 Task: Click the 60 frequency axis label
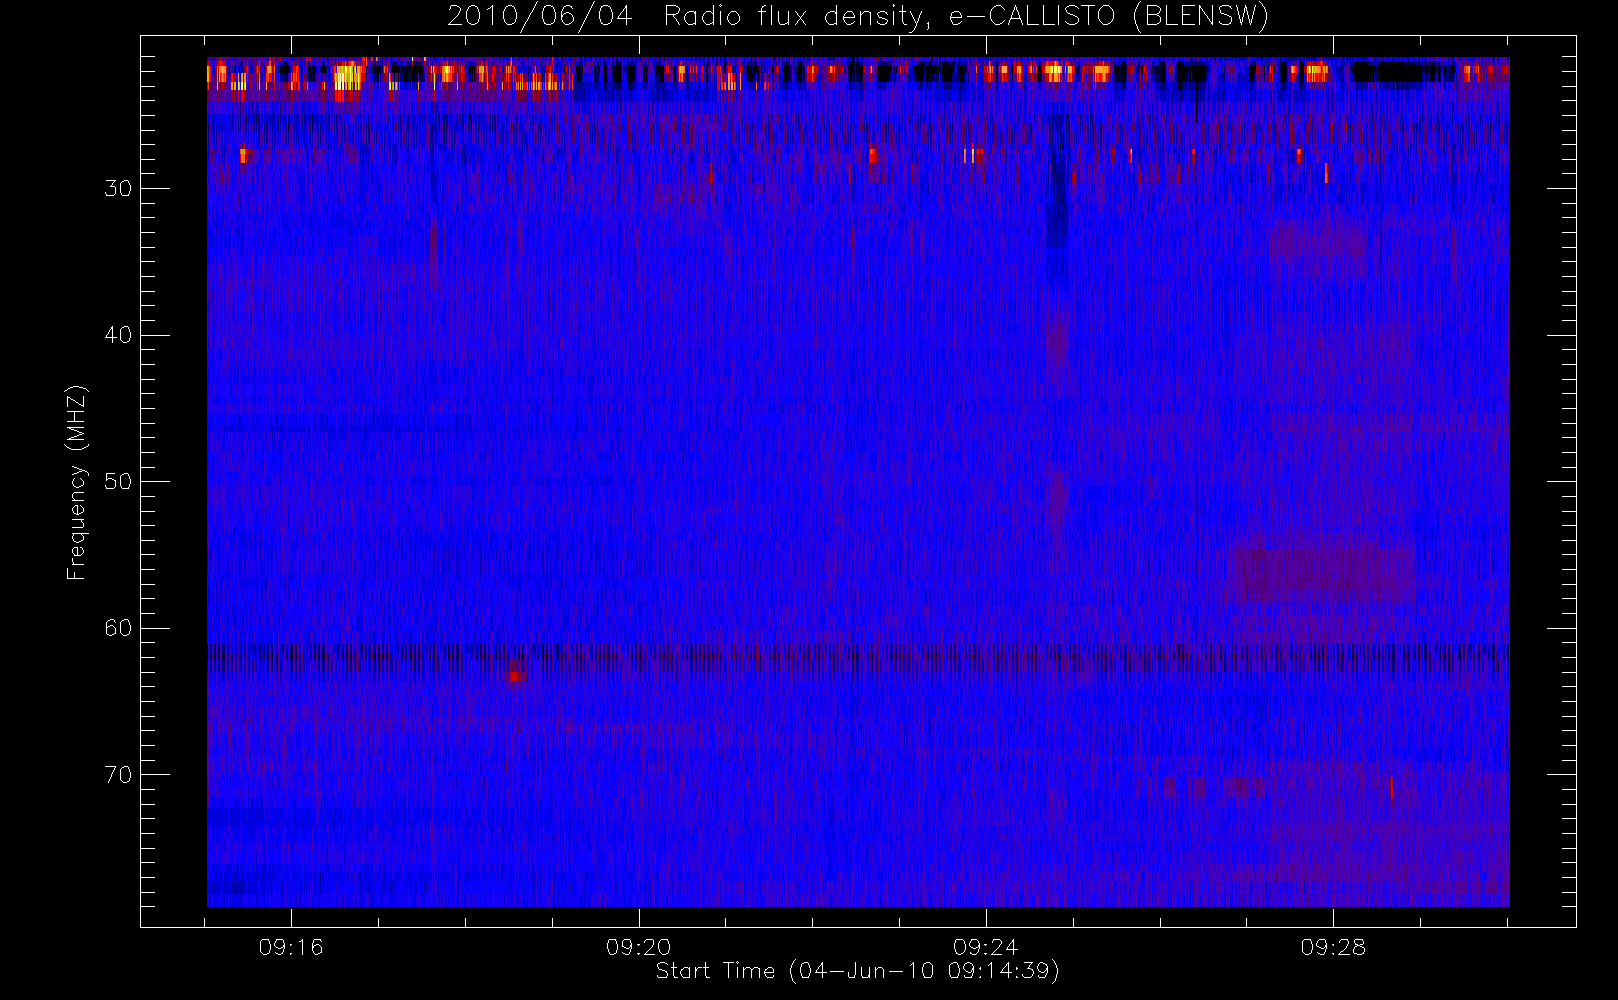coord(118,628)
